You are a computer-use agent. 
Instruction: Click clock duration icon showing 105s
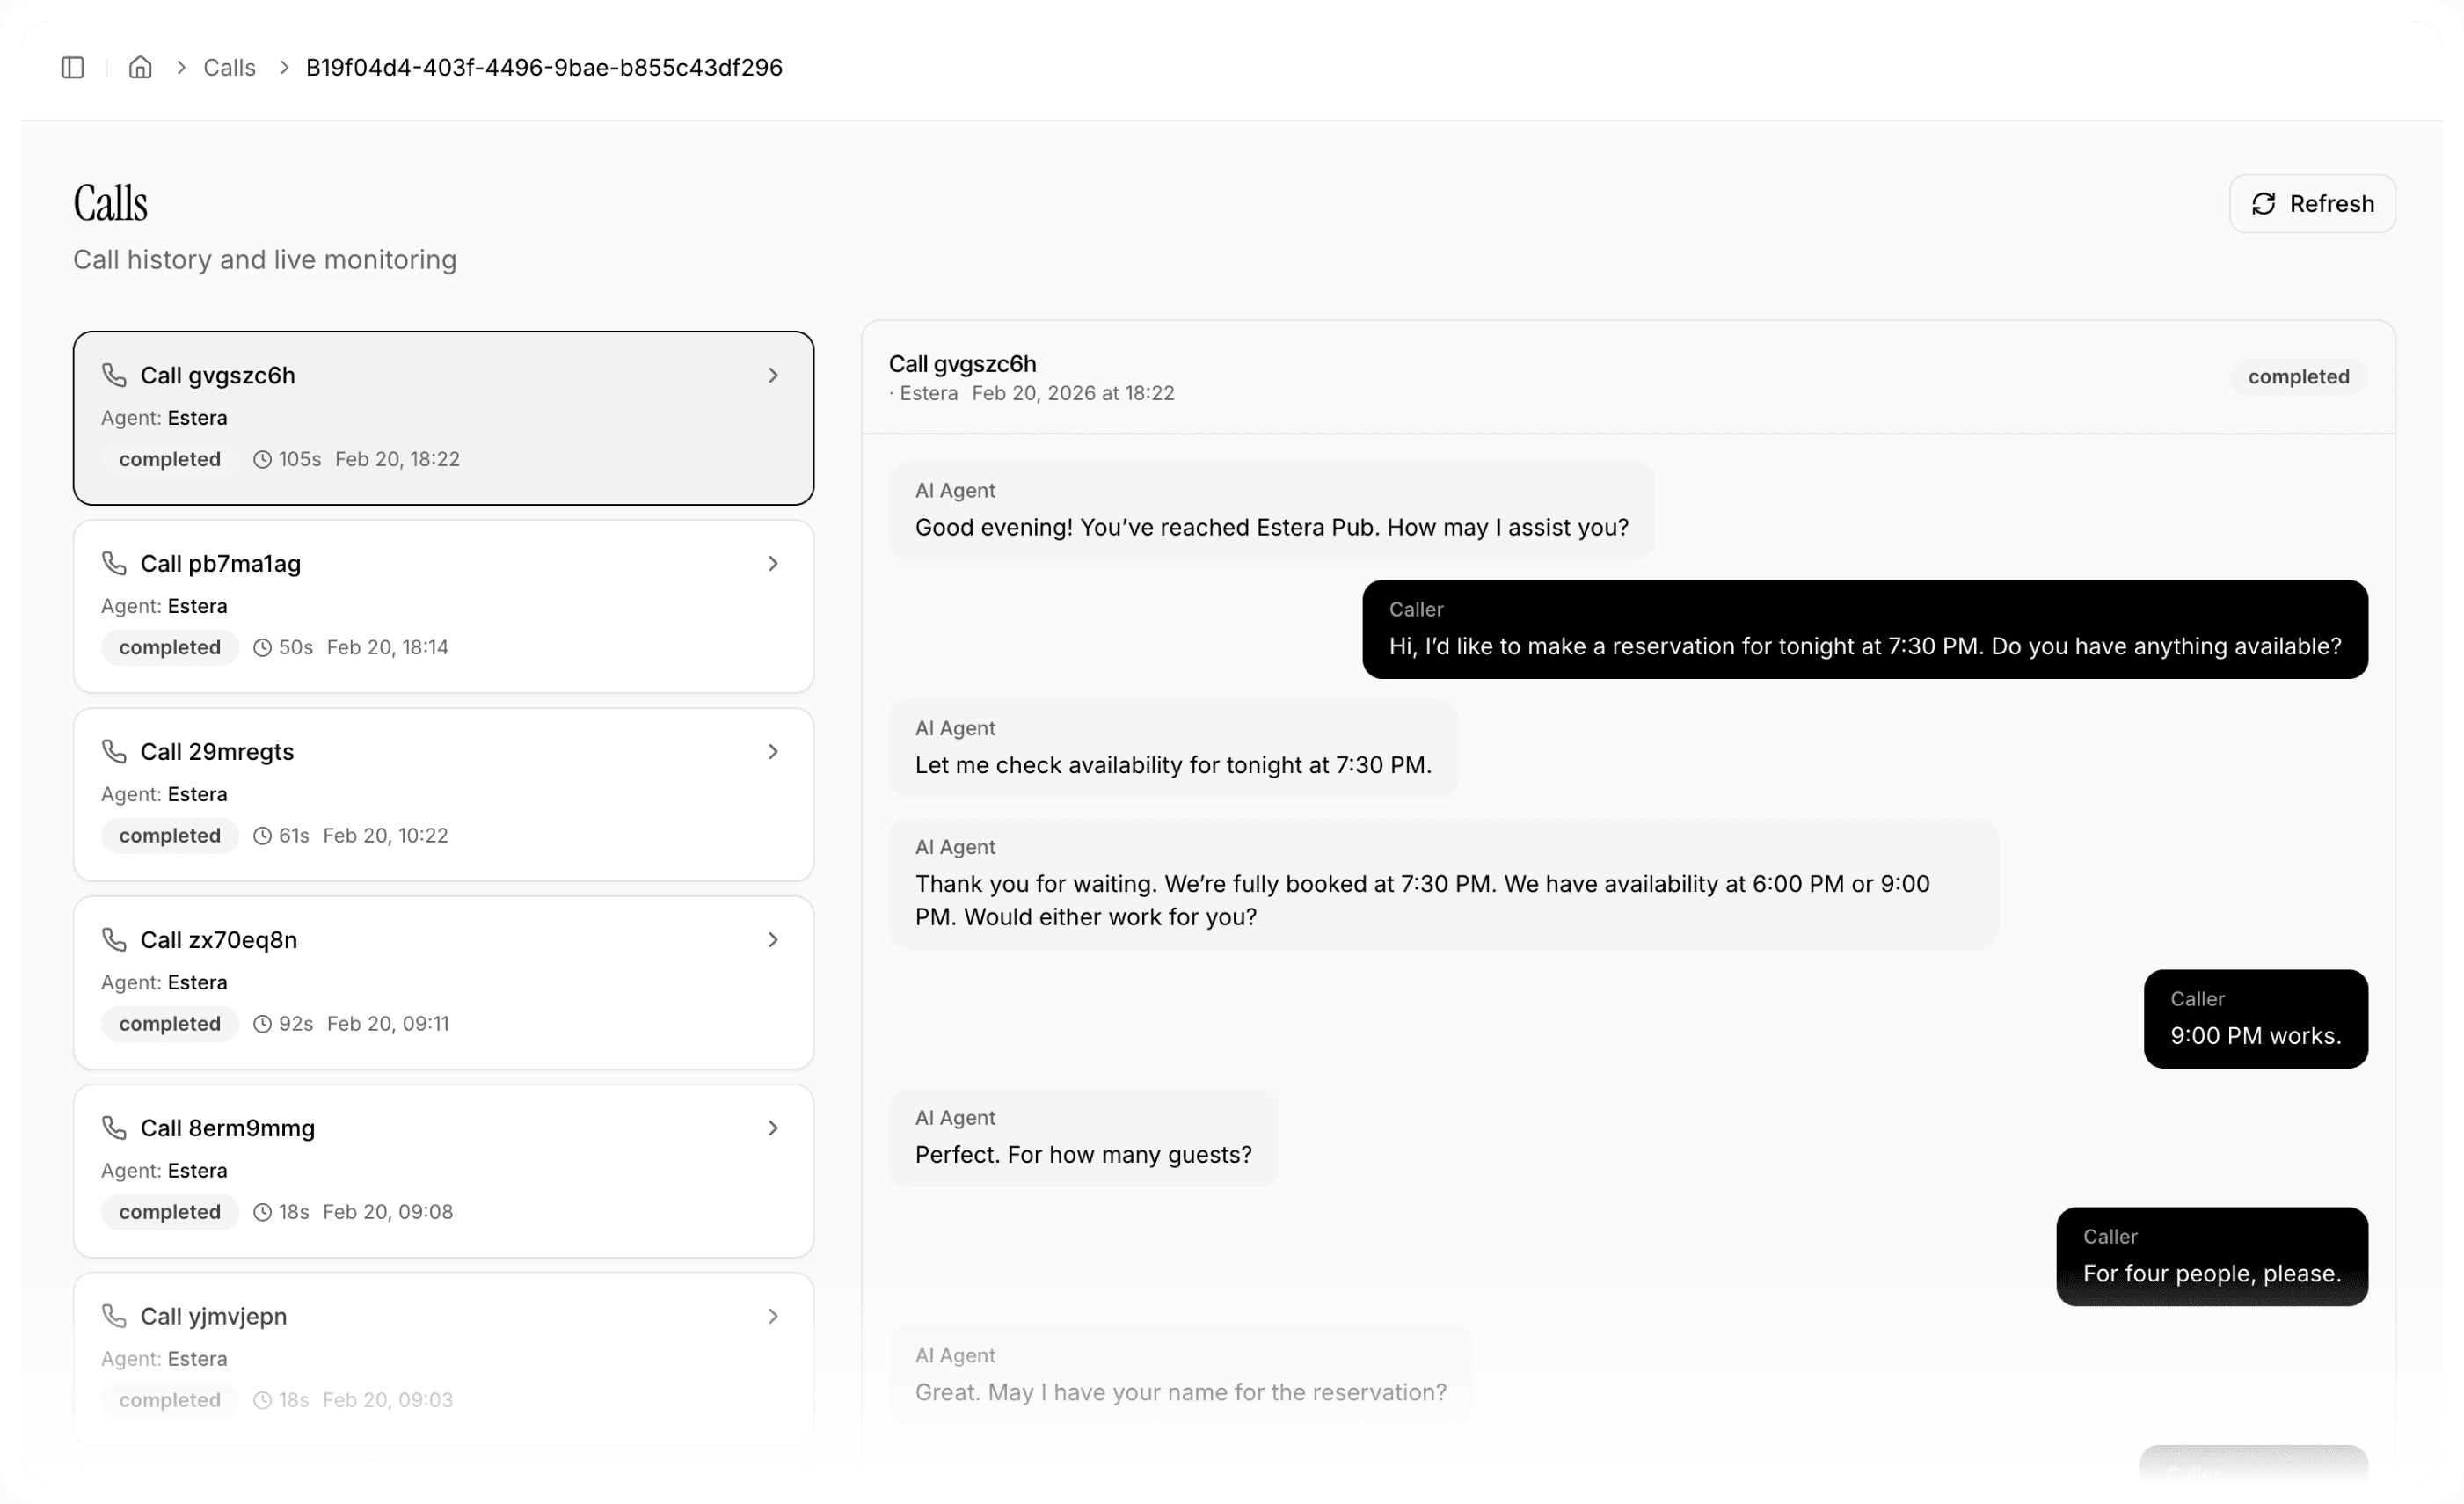coord(262,459)
